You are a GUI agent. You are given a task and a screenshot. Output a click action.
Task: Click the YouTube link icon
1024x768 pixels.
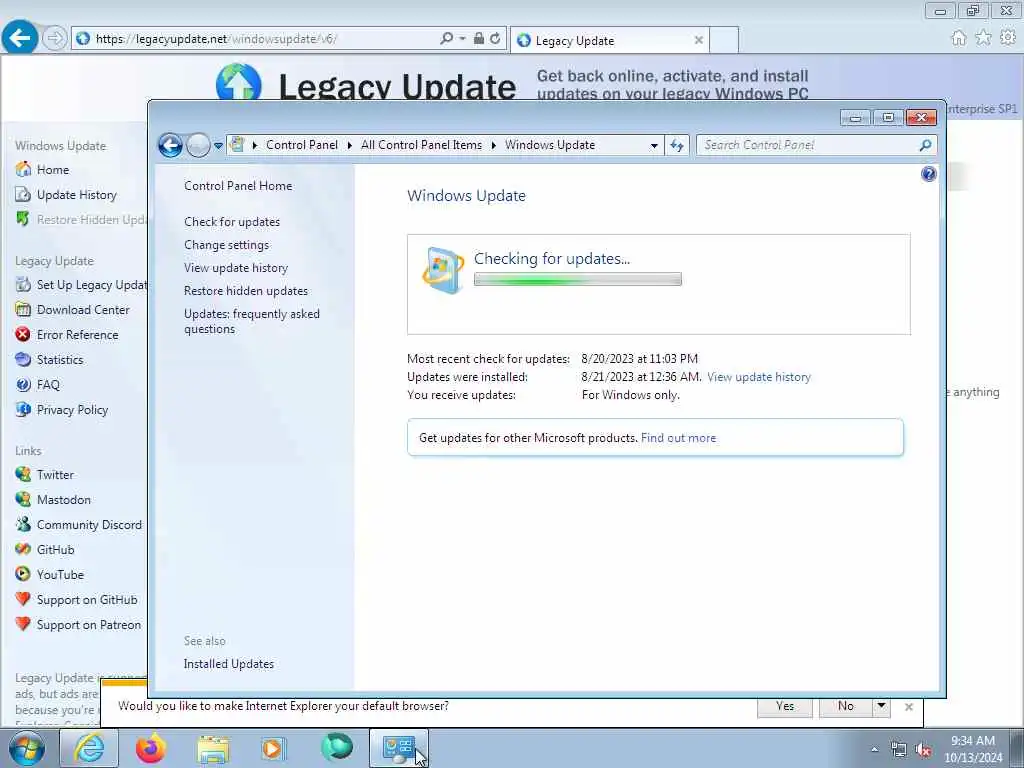[23, 574]
